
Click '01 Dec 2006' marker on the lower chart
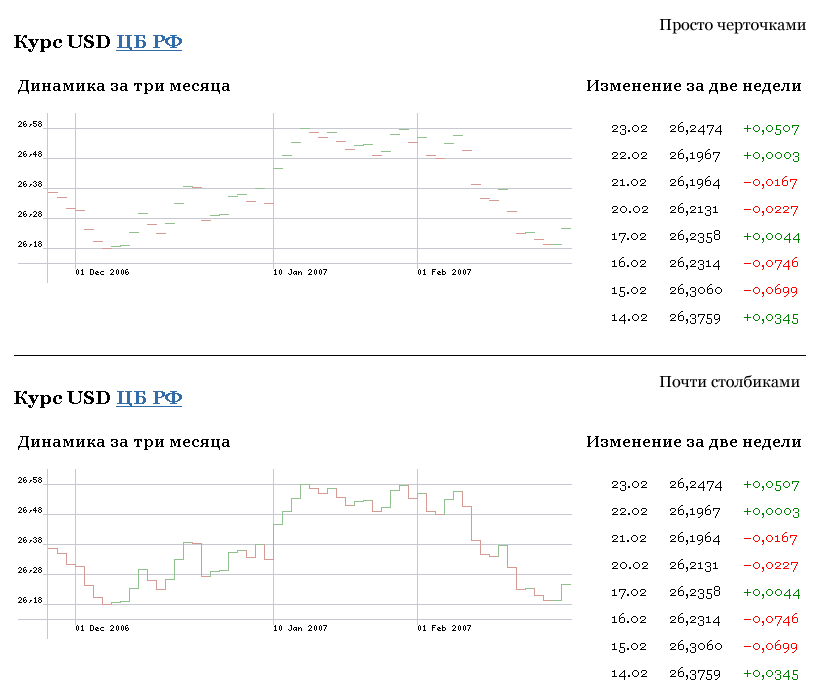click(103, 628)
